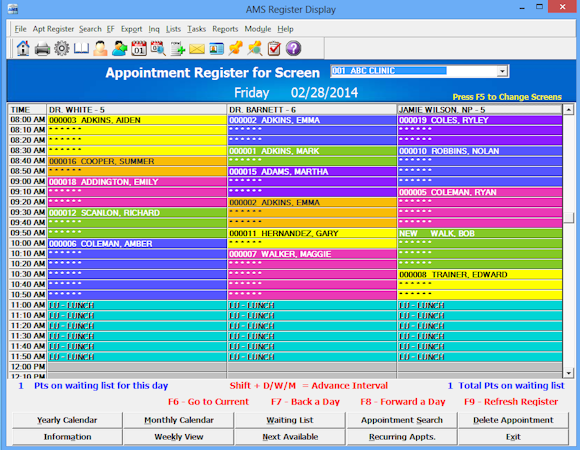Open the Waiting List button
The height and width of the screenshot is (450, 580).
click(x=290, y=420)
